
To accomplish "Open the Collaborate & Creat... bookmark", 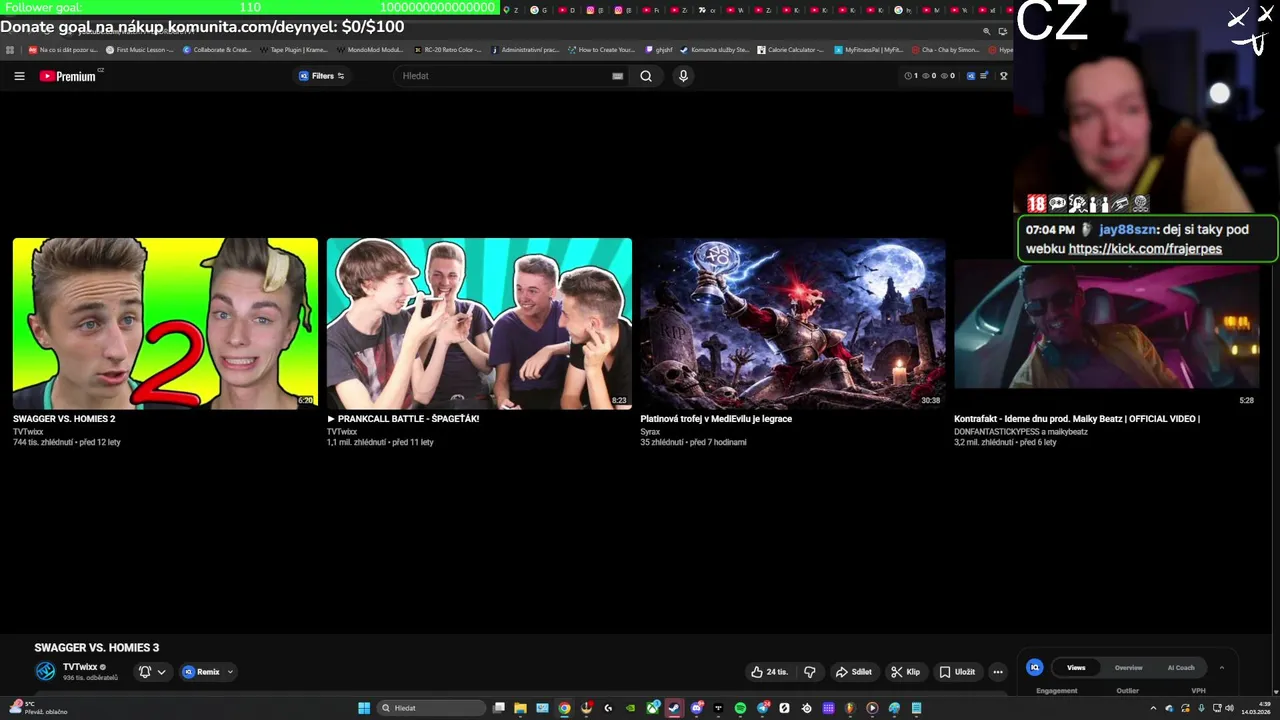I will click(218, 49).
